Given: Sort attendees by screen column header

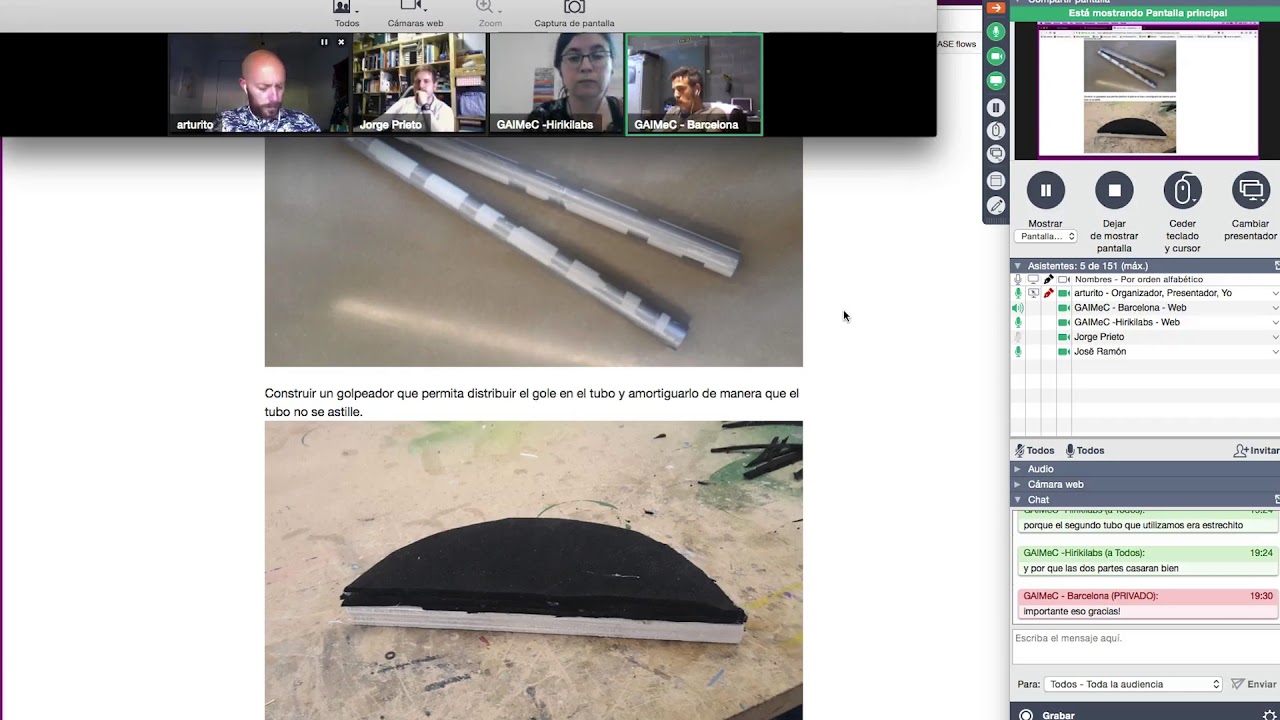Looking at the screenshot, I should coord(1033,280).
